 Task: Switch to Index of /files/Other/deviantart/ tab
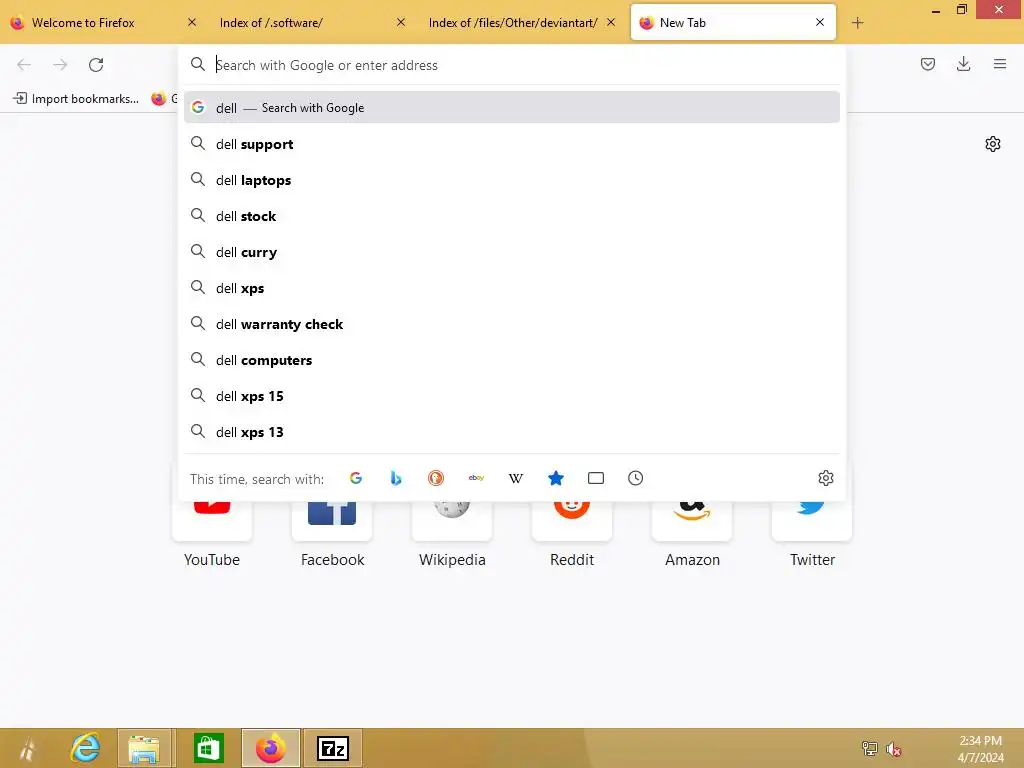(x=513, y=22)
